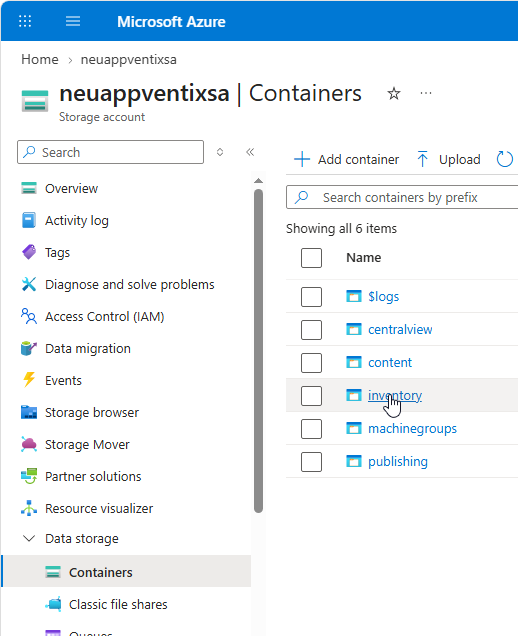
Task: Click the Partner solutions icon
Action: point(29,476)
